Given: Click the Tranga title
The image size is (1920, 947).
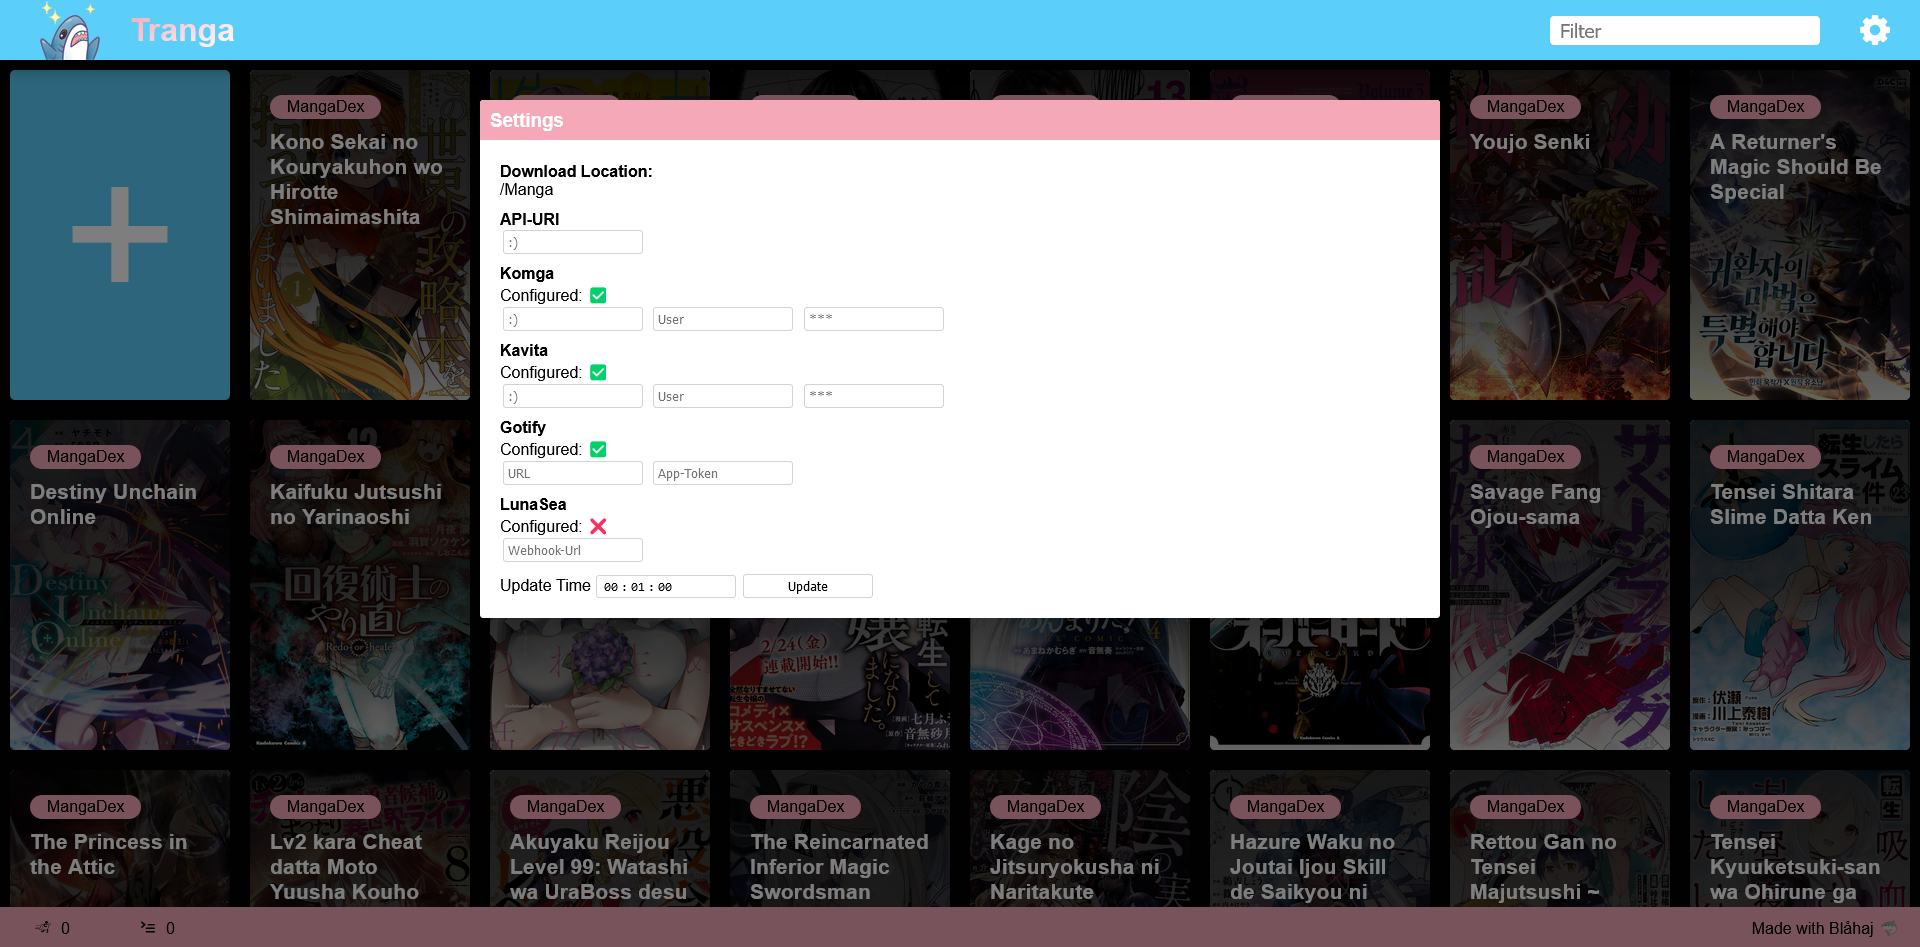Looking at the screenshot, I should [183, 30].
